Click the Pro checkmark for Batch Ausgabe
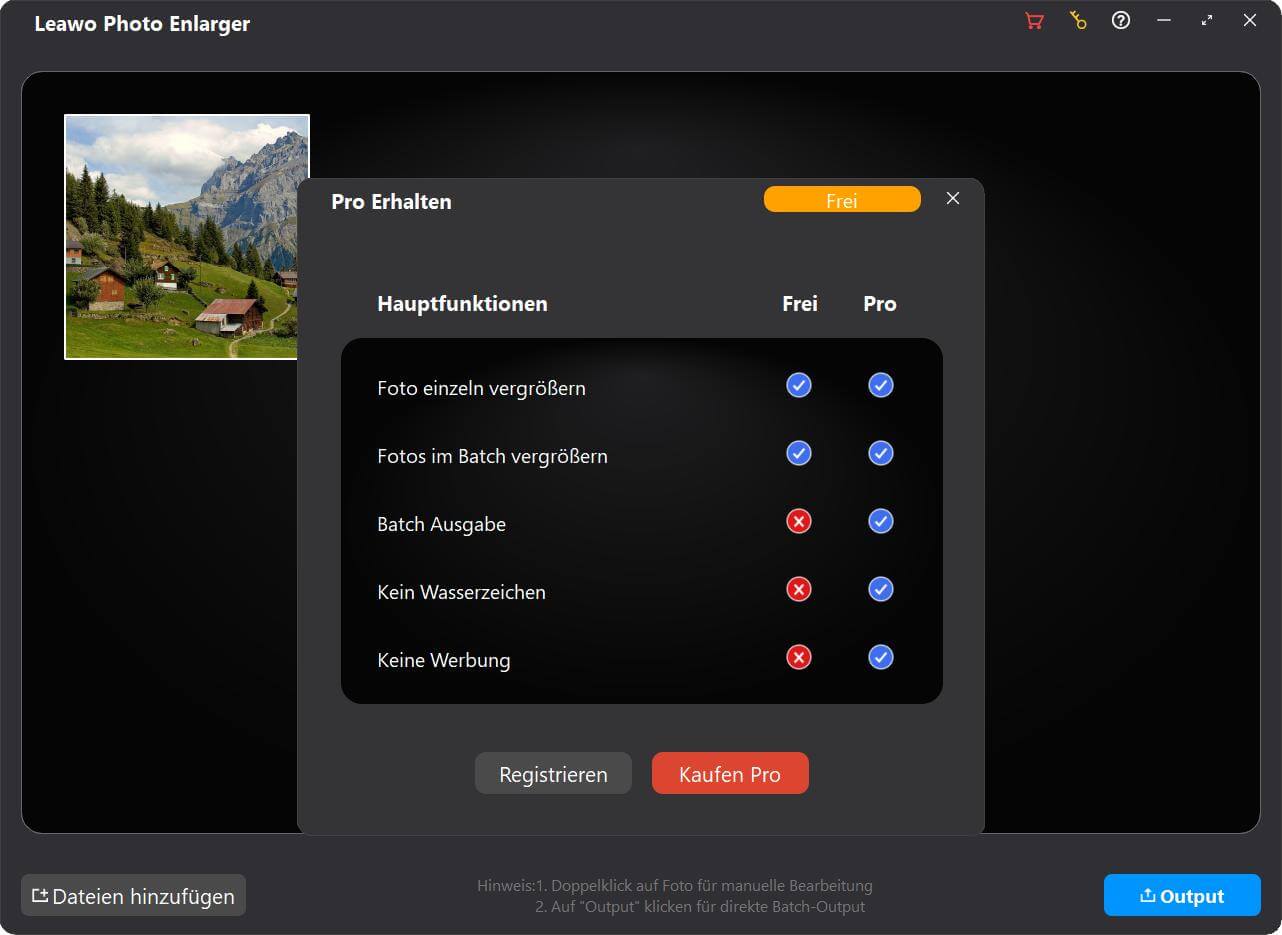The width and height of the screenshot is (1282, 935). (881, 521)
